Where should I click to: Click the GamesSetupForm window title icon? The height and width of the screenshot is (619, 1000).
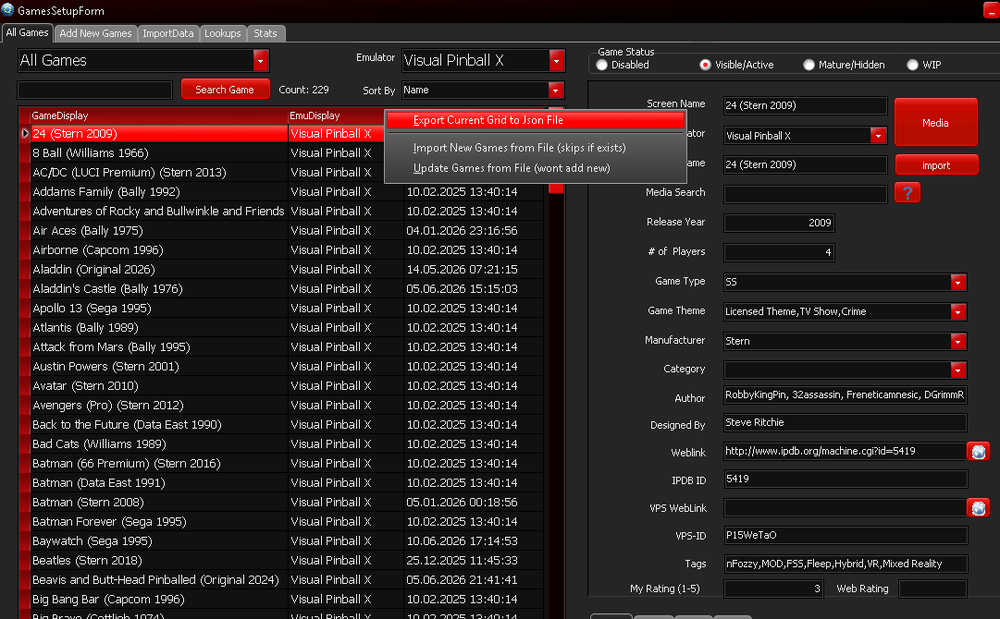[x=8, y=10]
